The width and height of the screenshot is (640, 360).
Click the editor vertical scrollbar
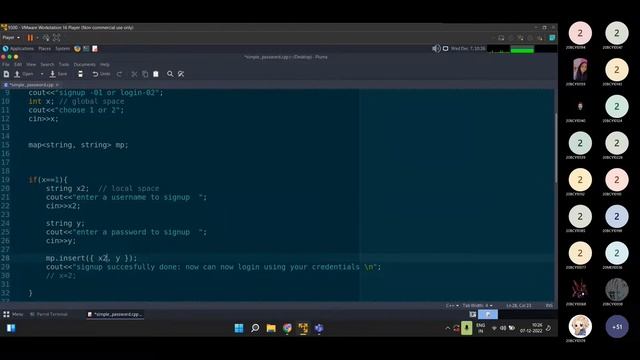point(556,147)
